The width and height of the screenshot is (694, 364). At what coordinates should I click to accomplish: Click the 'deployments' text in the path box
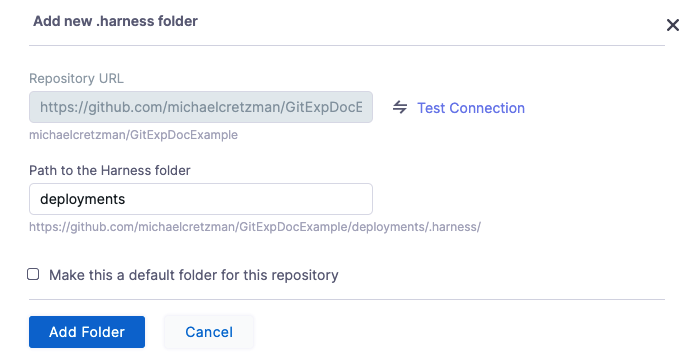82,199
